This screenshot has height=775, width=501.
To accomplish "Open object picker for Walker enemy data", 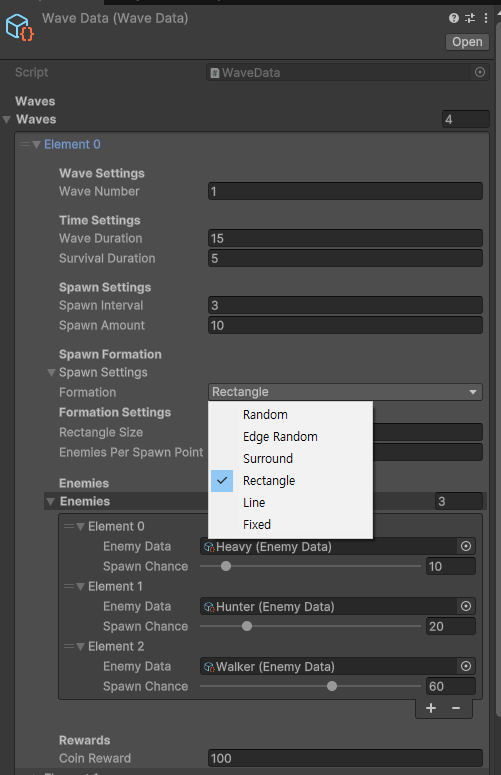I will (x=465, y=666).
